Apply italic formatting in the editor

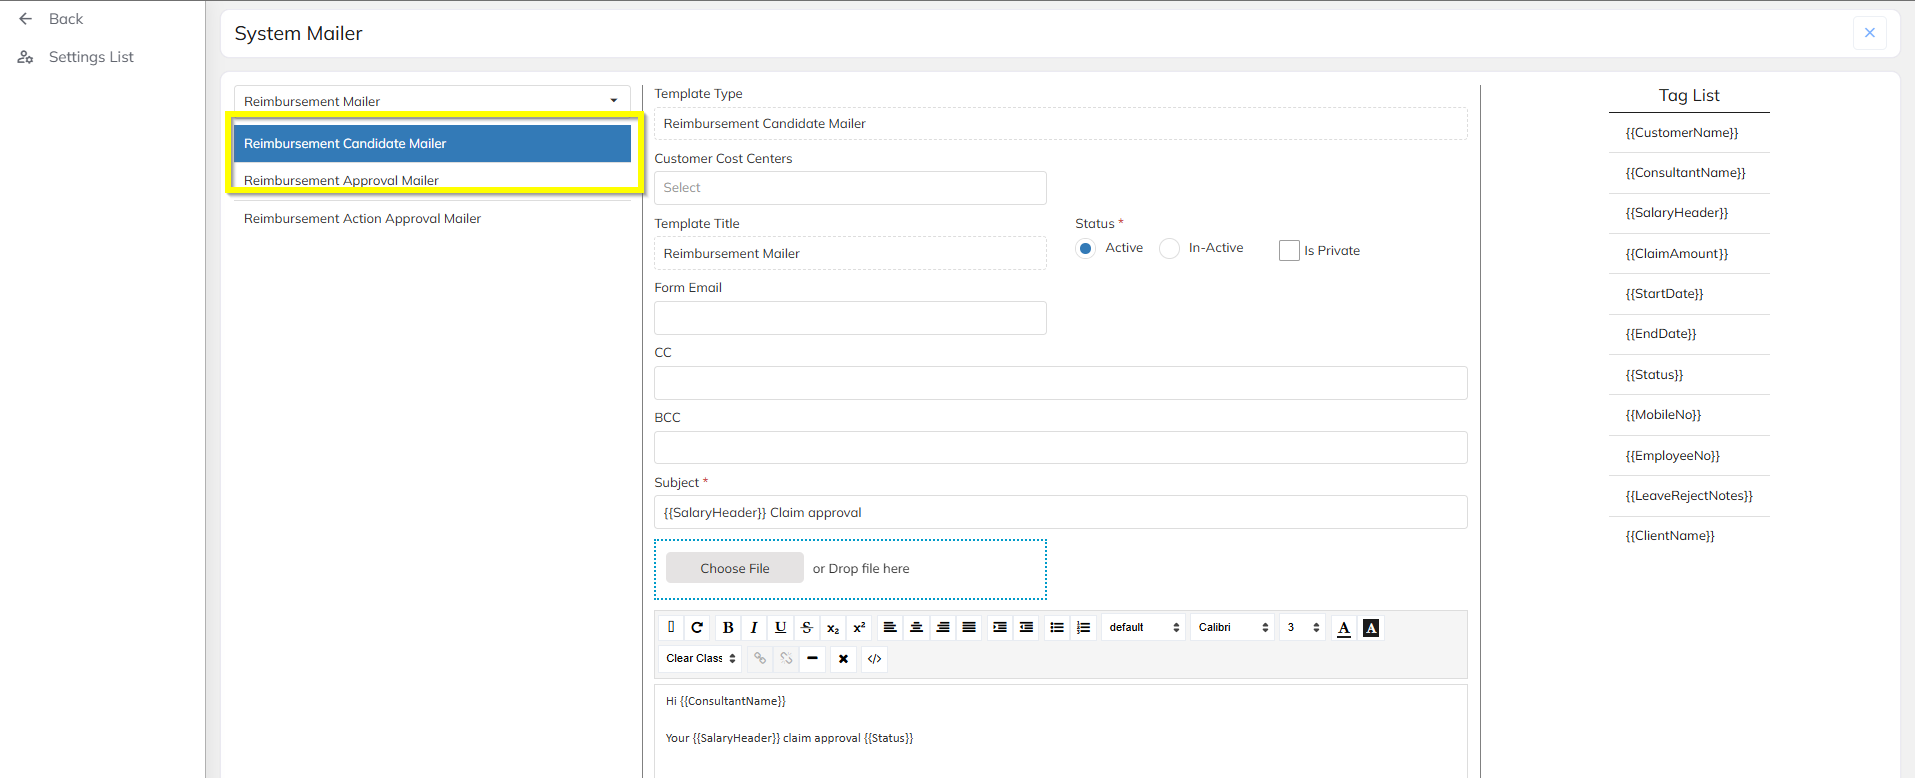754,628
